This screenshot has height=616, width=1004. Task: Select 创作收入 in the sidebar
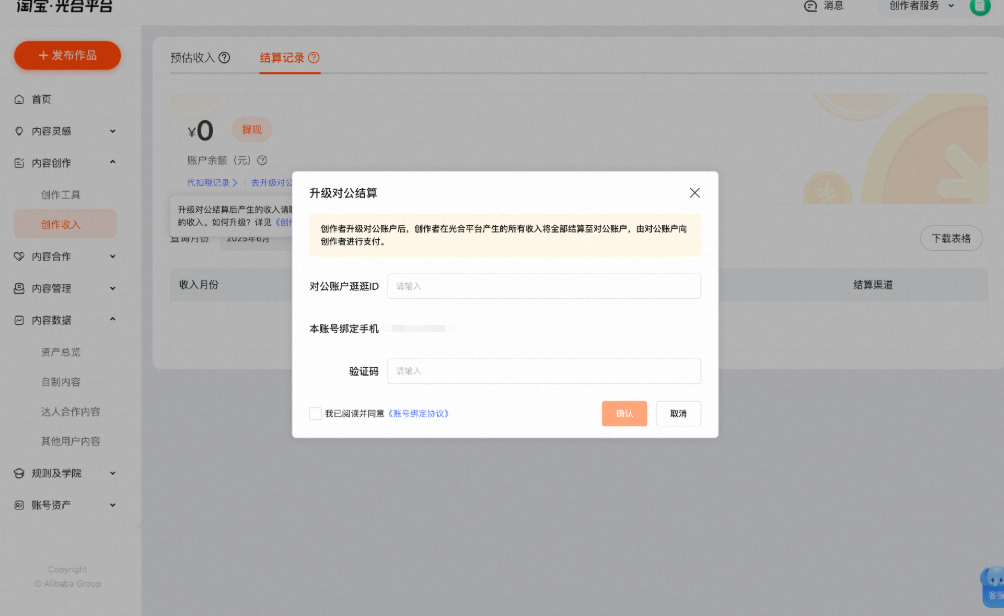click(65, 224)
